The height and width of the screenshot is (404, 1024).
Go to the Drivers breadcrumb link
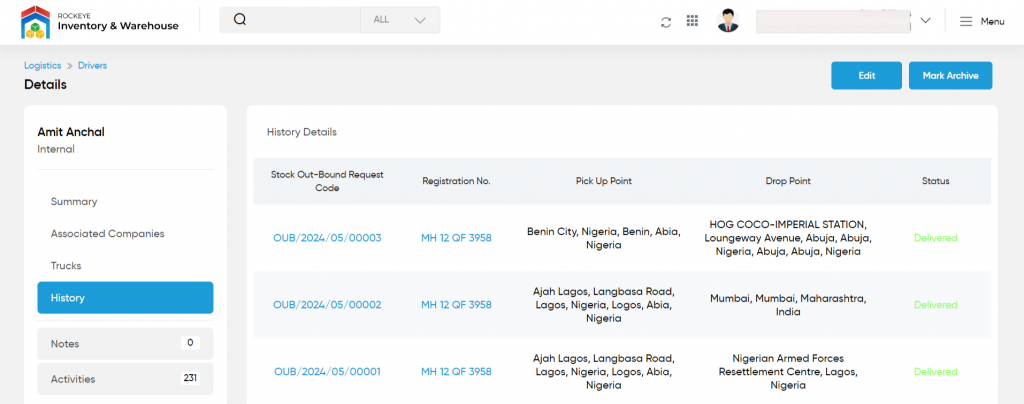coord(92,65)
